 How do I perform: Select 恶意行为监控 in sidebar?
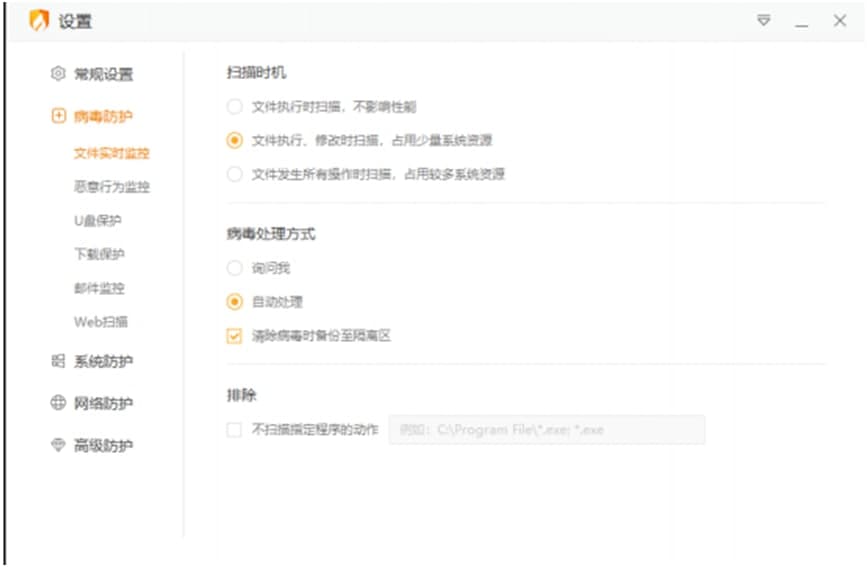pyautogui.click(x=112, y=187)
